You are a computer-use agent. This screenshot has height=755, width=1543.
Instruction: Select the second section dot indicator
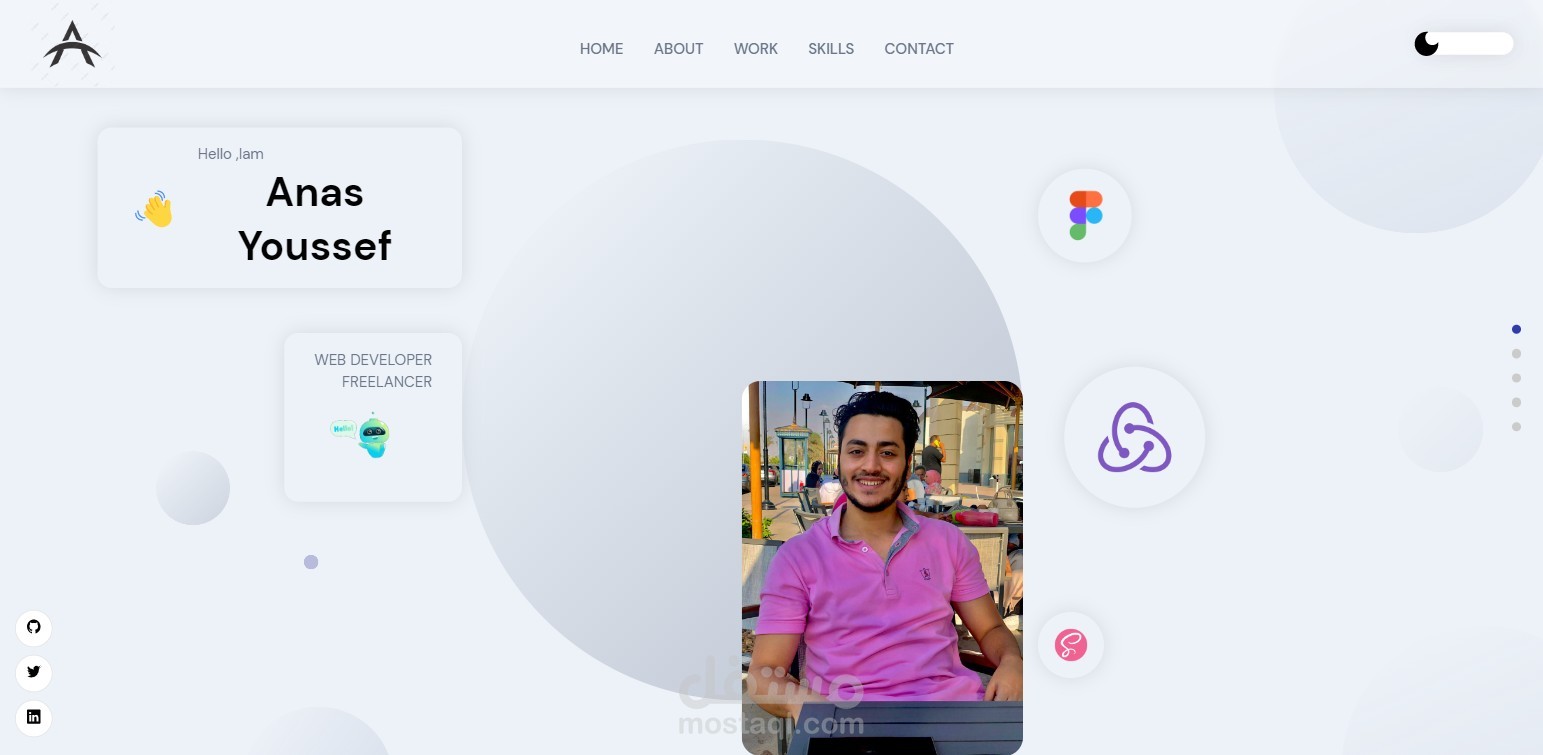click(1516, 353)
